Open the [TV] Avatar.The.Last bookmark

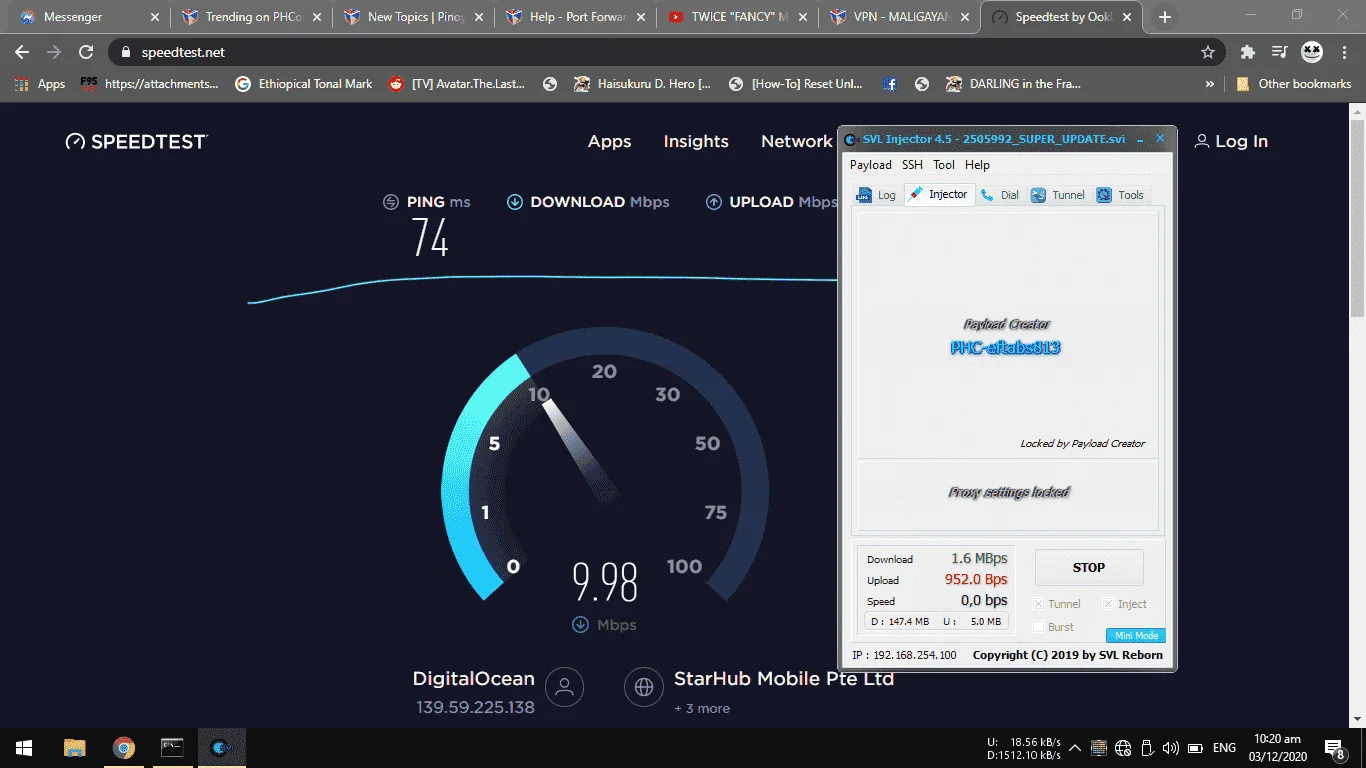(457, 84)
